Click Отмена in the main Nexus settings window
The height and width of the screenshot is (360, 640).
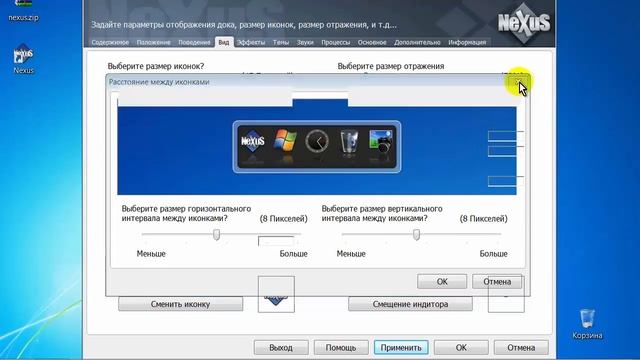tap(521, 348)
